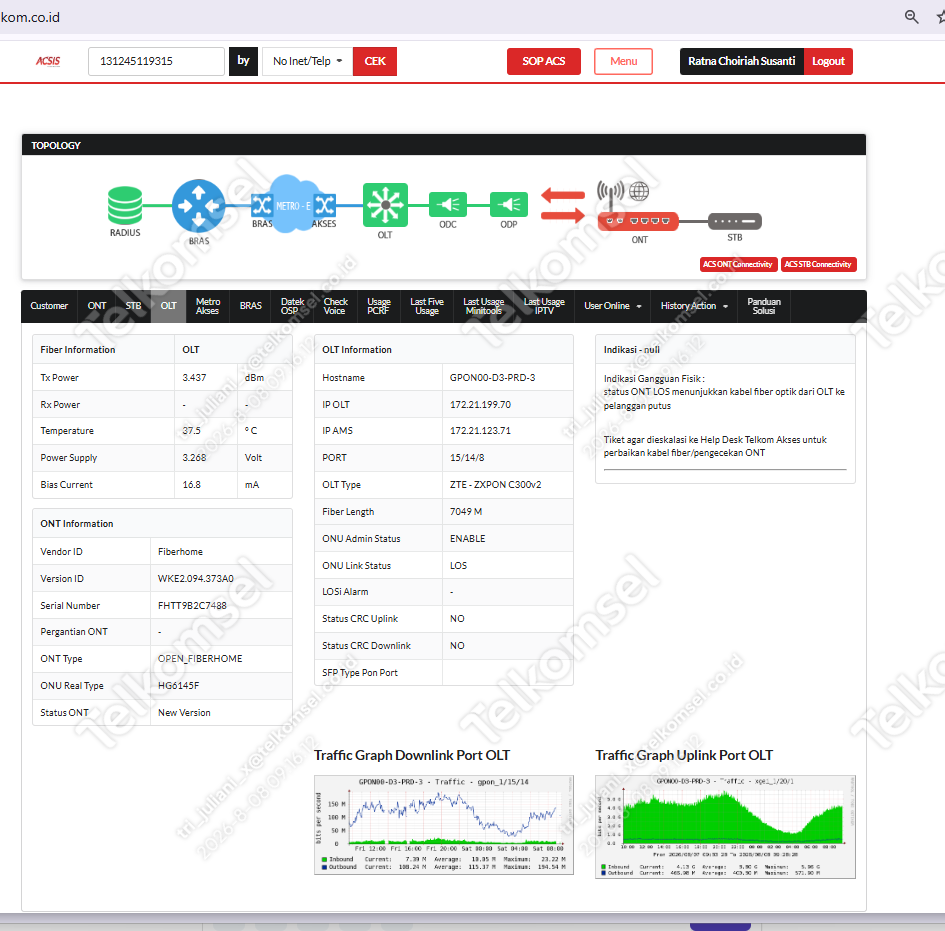Click the ODC node icon

point(448,205)
